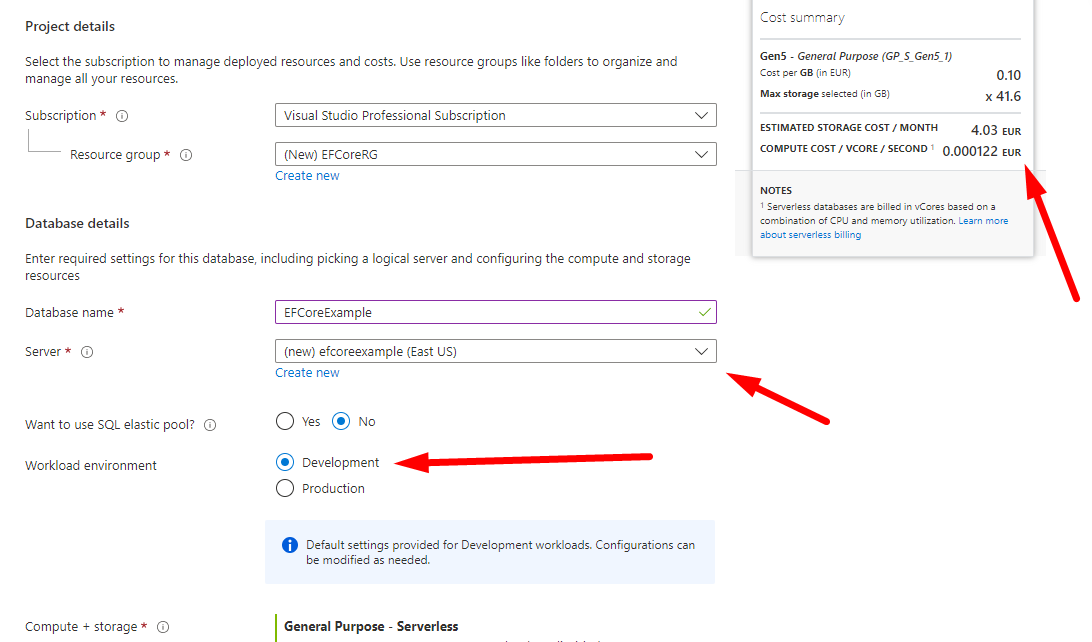1092x642 pixels.
Task: Select Yes for SQL elastic pool
Action: [x=285, y=421]
